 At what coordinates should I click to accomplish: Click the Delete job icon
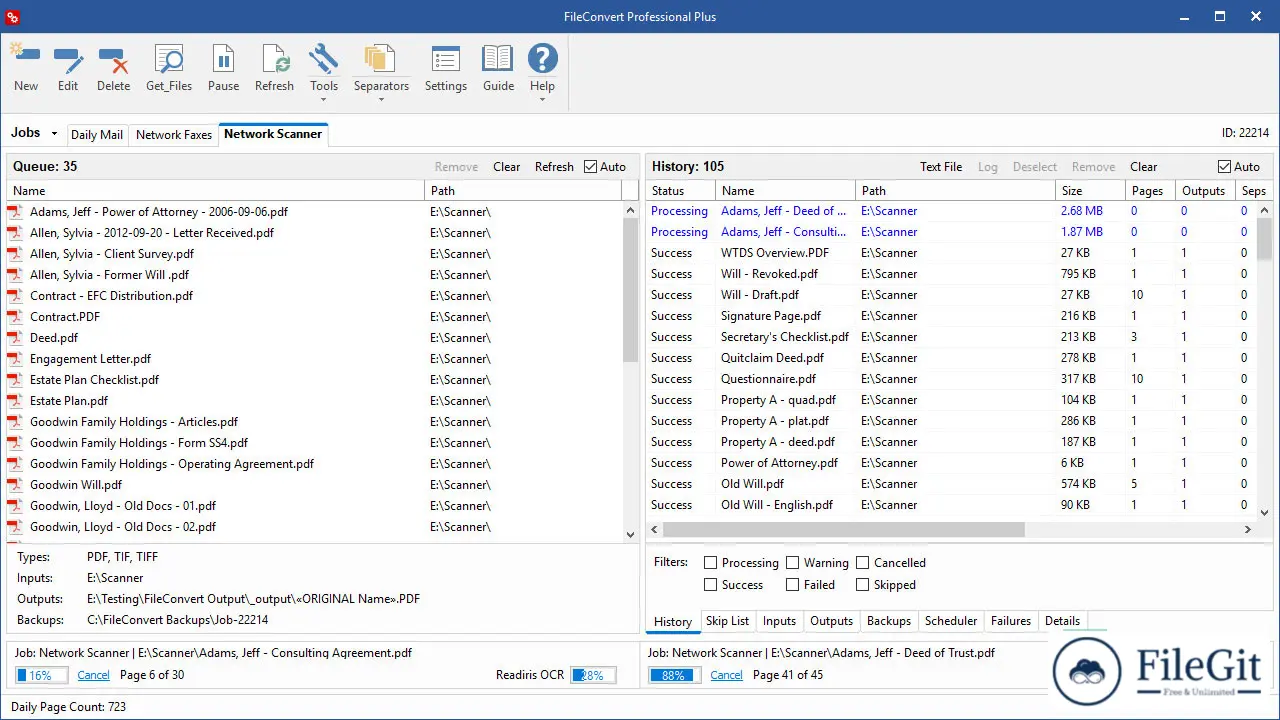pos(113,58)
